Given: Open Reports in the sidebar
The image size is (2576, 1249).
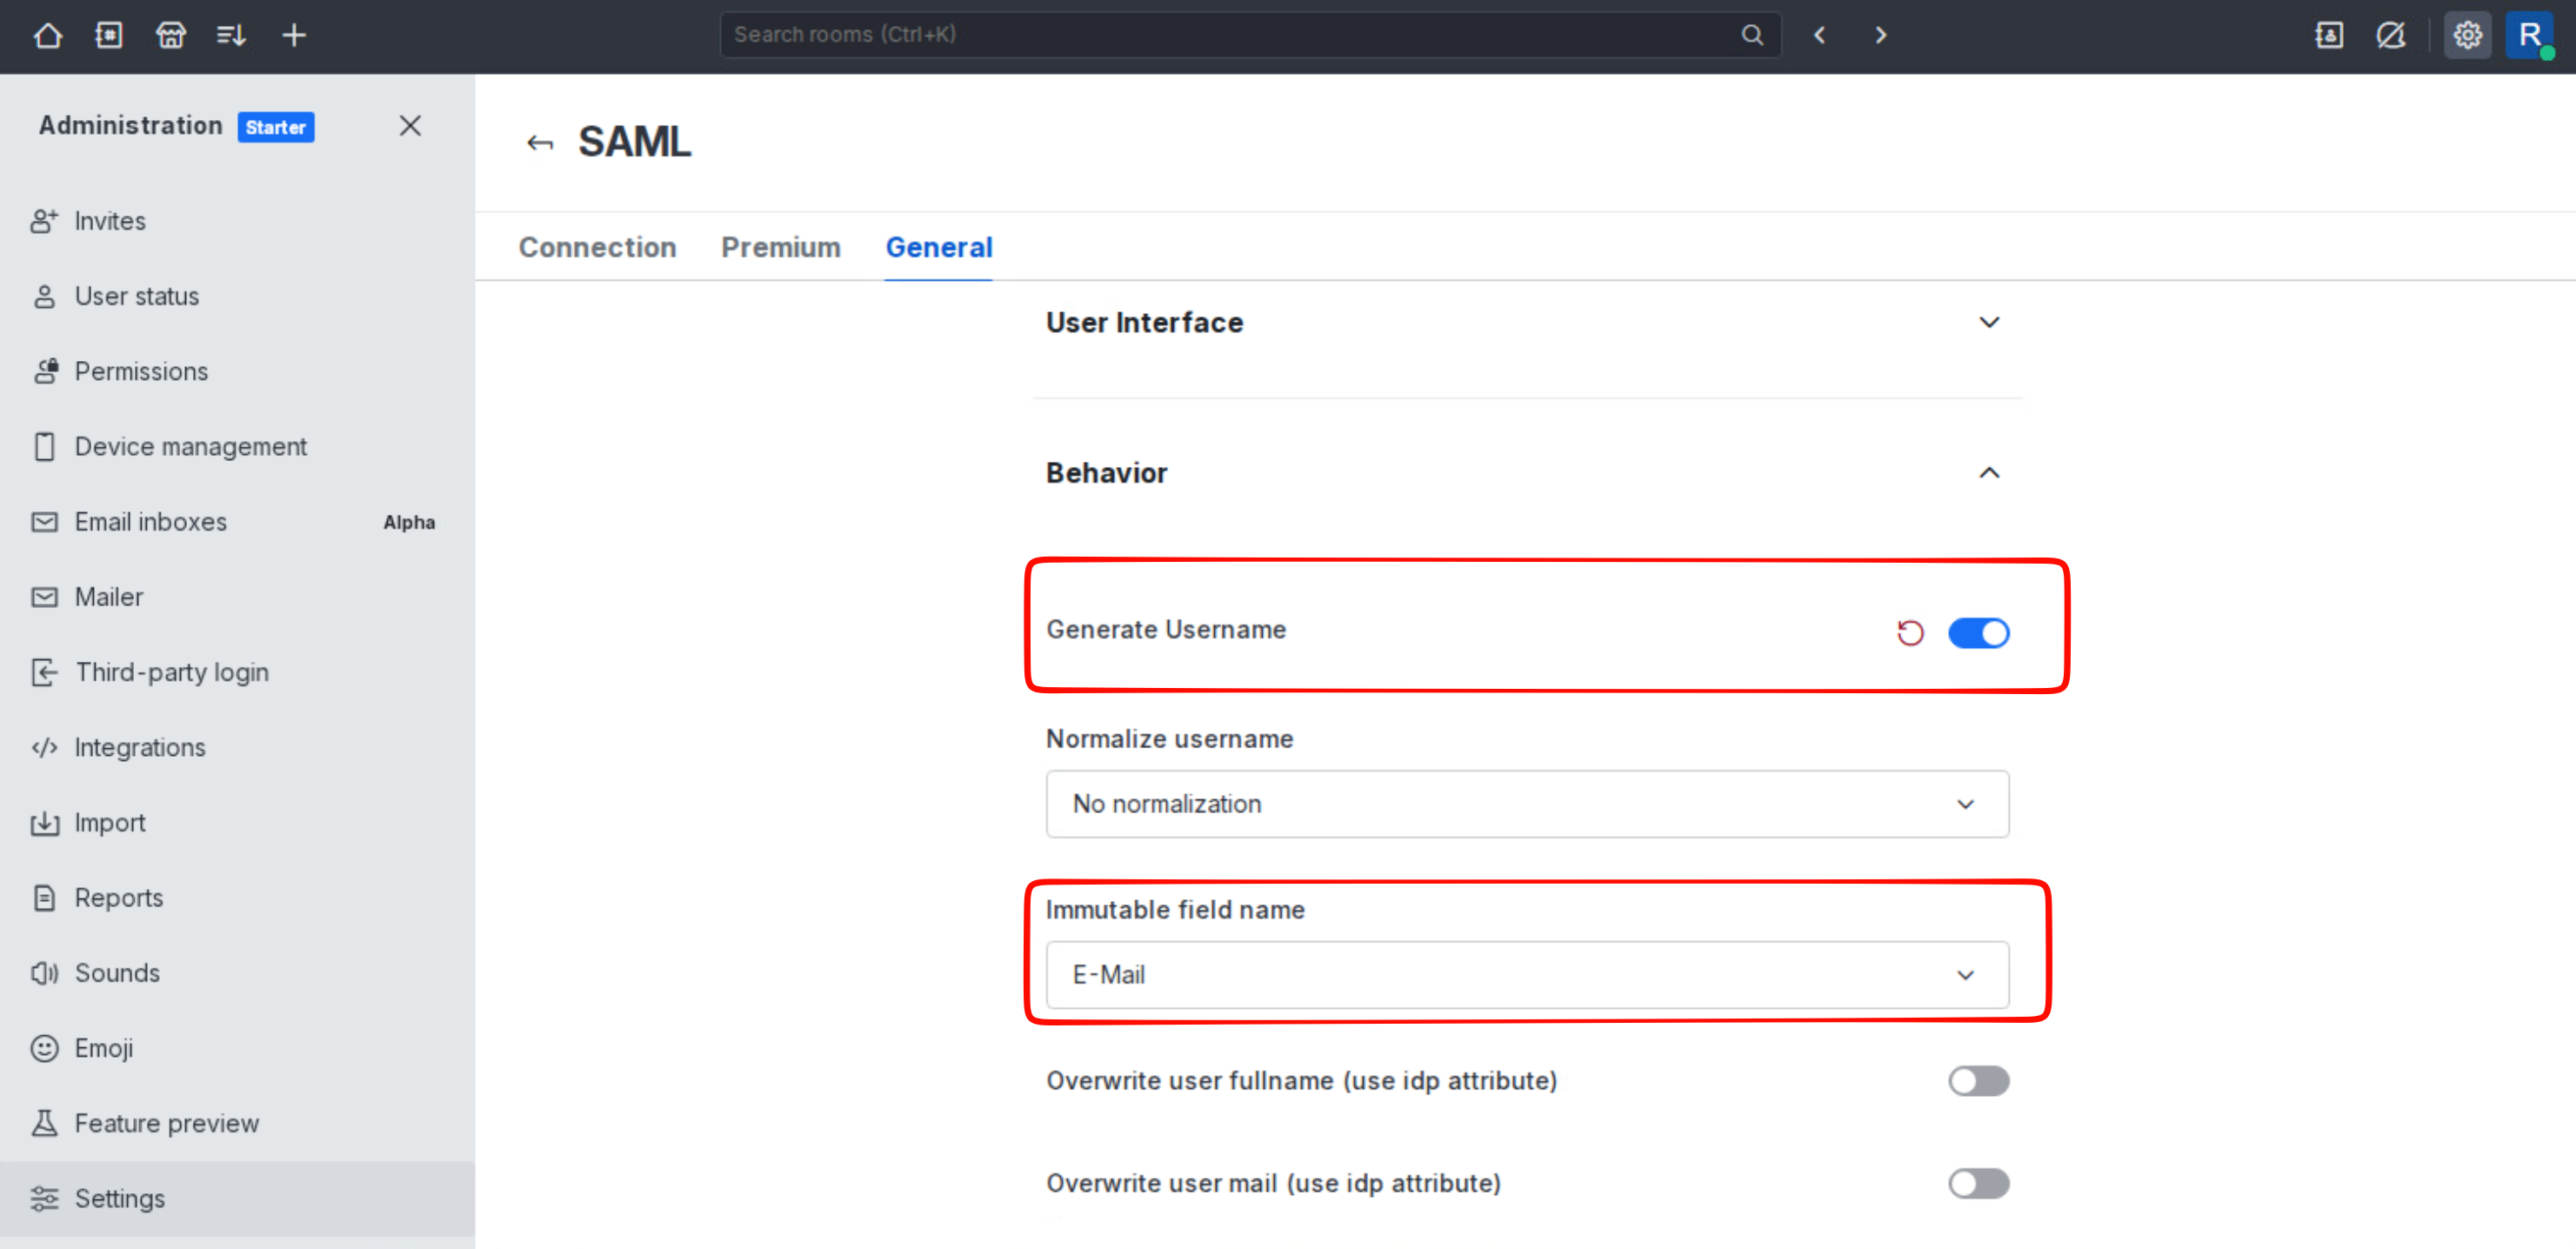Looking at the screenshot, I should click(238, 898).
